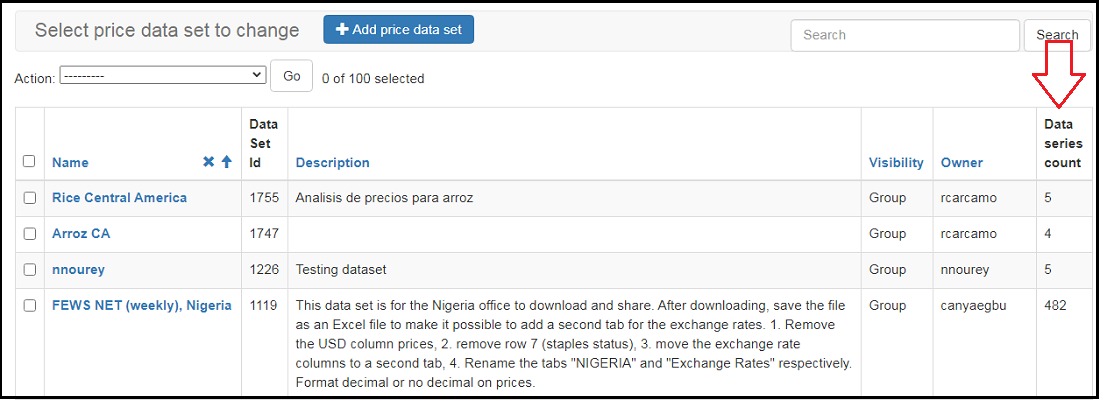Sort by the Owner column header
Viewport: 1100px width, 400px height.
961,162
